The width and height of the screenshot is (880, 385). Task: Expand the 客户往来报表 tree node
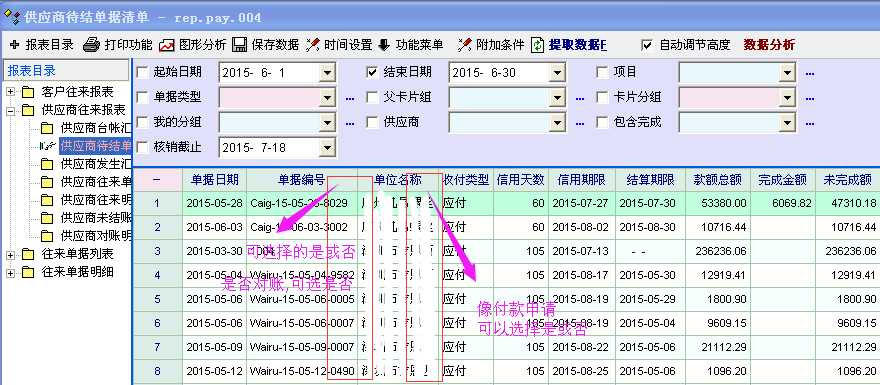[x=11, y=91]
